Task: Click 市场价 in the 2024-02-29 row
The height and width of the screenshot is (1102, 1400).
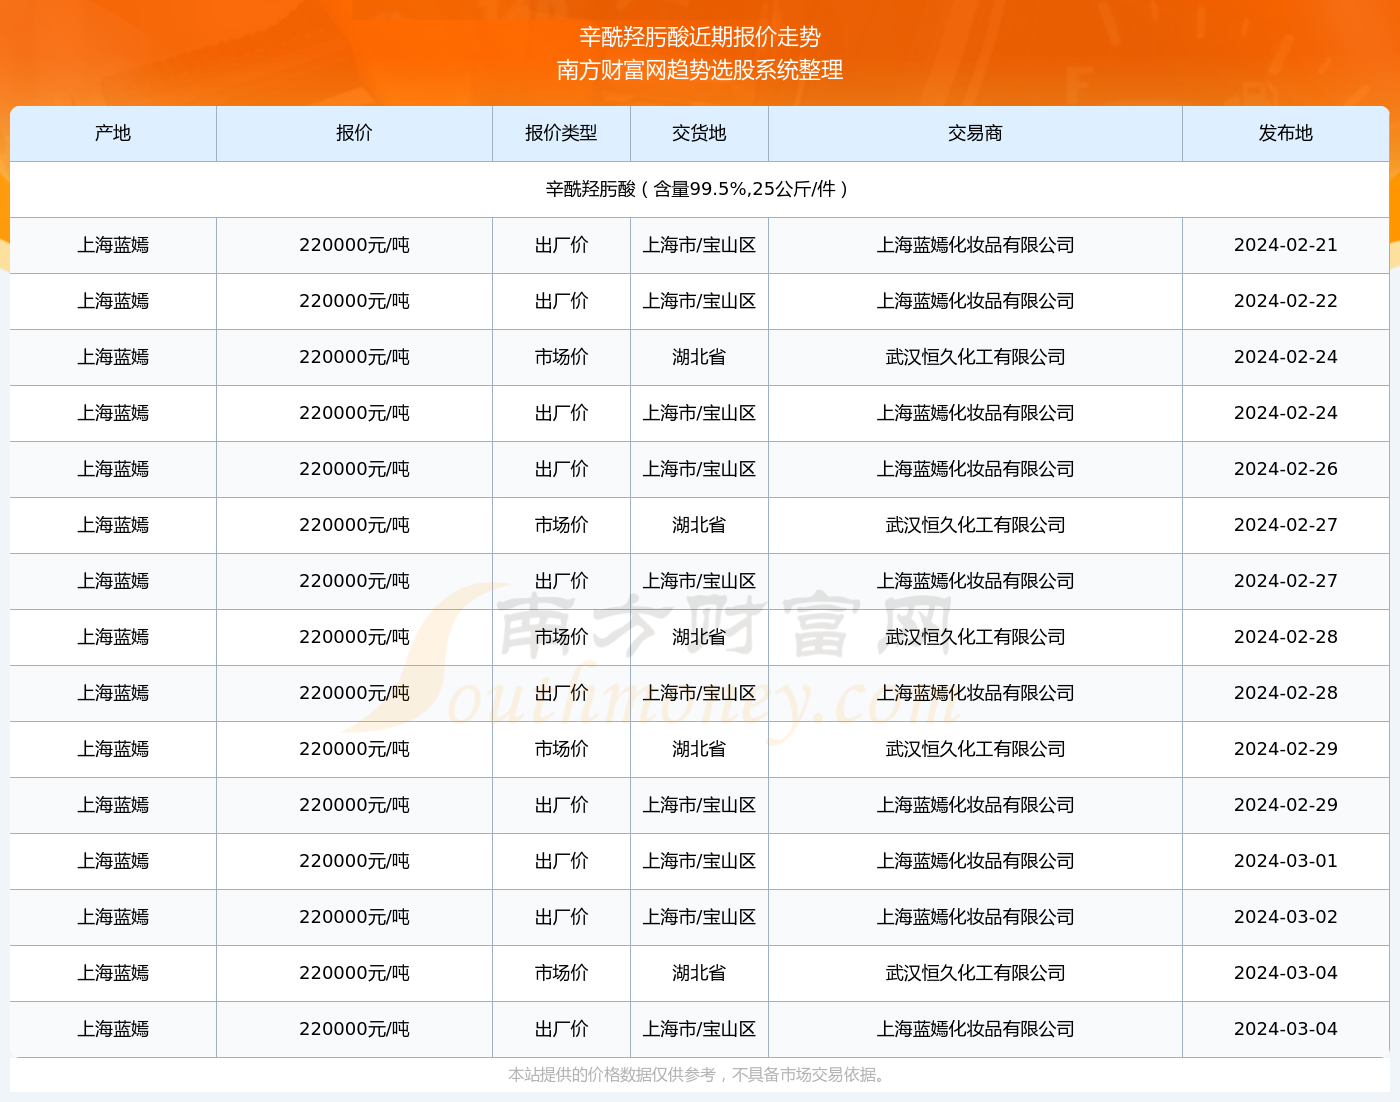Action: [x=561, y=749]
